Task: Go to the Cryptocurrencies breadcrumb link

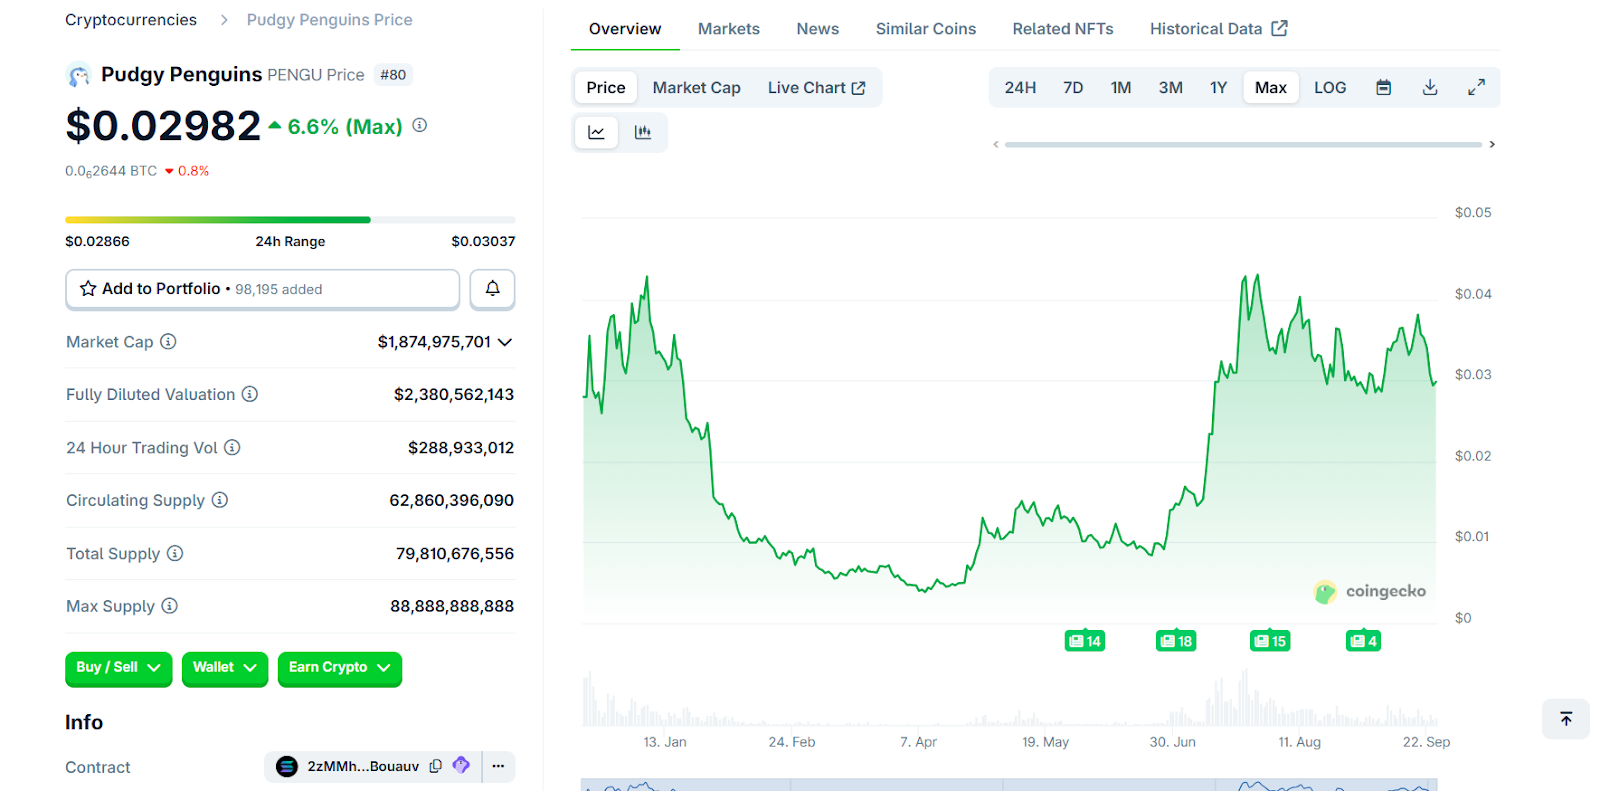Action: coord(131,20)
